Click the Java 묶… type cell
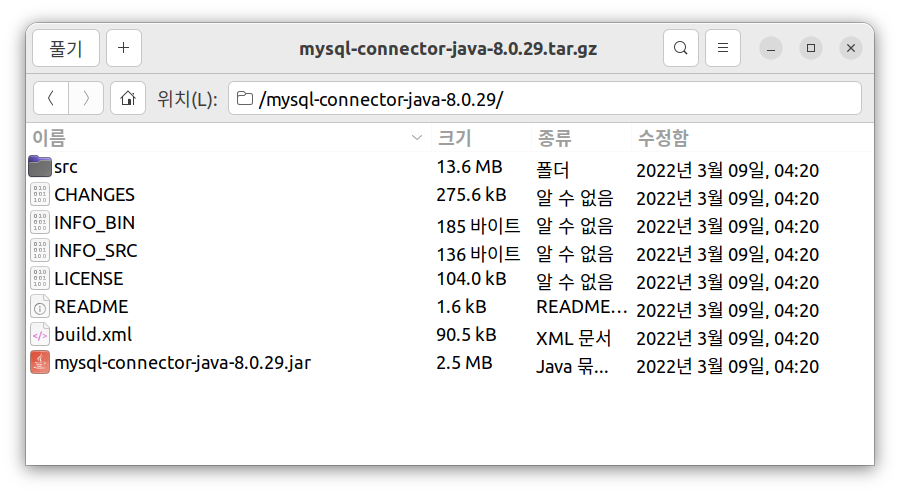The height and width of the screenshot is (494, 900). coord(572,366)
